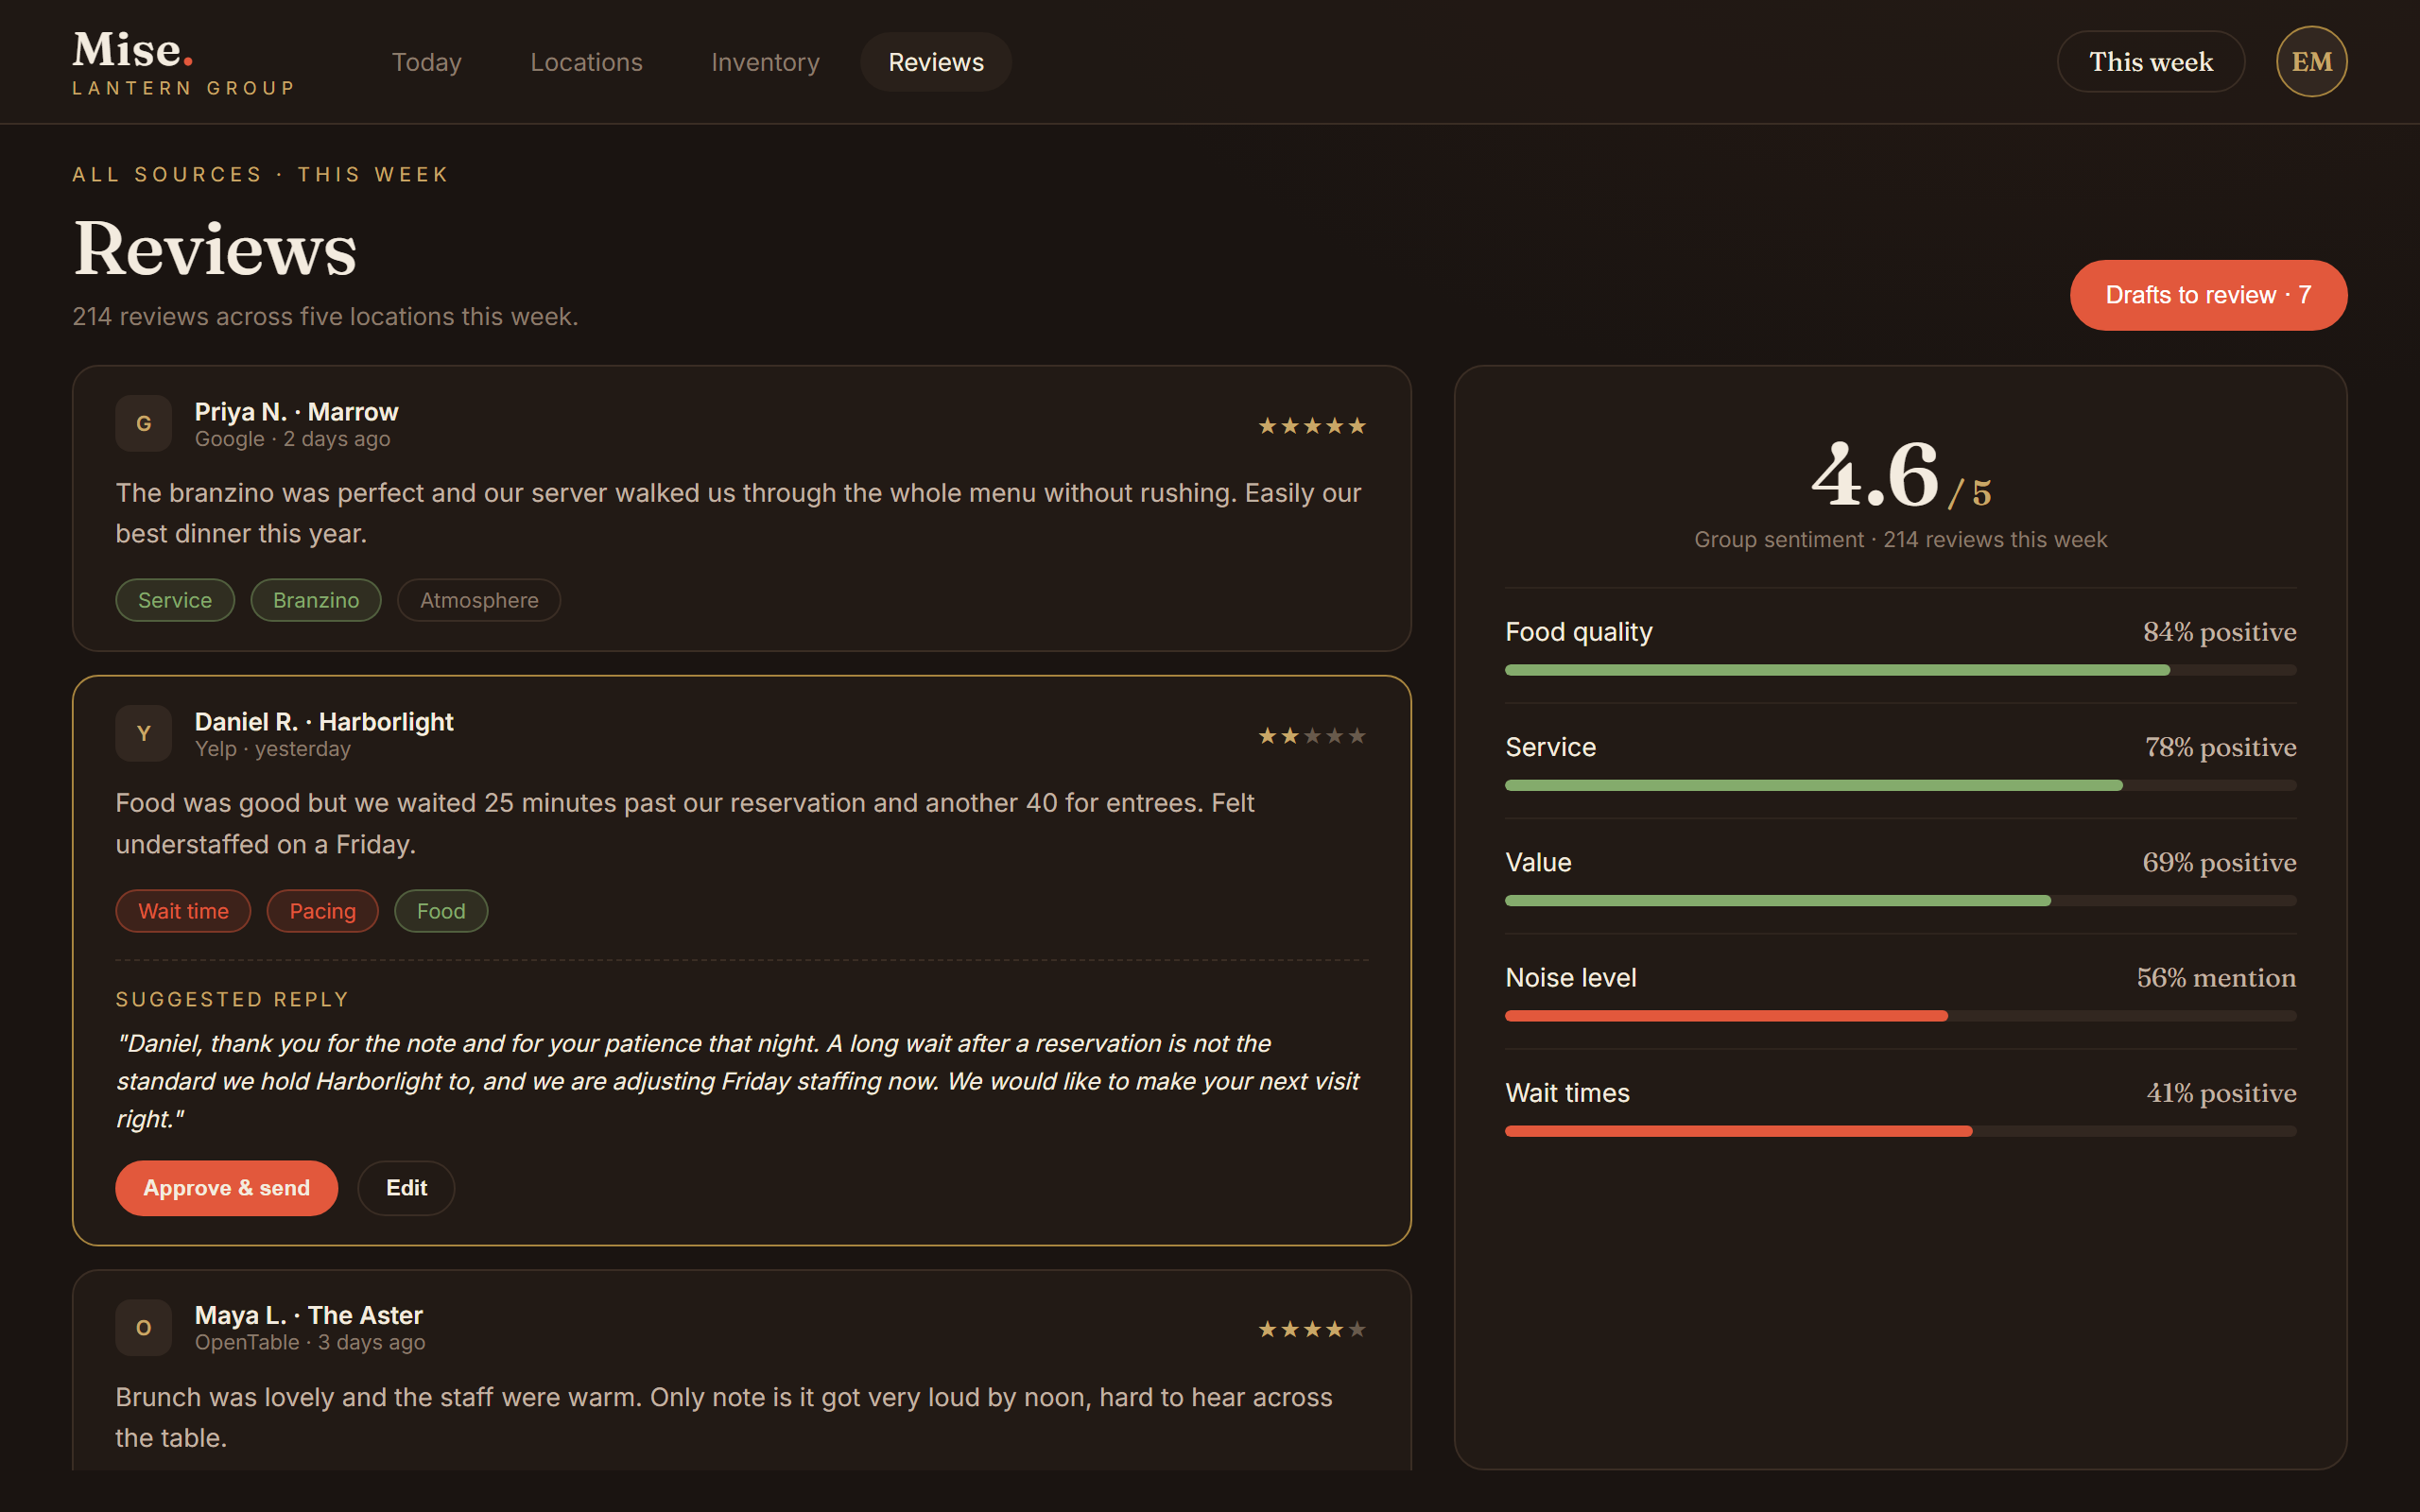
Task: Open the EM user avatar
Action: click(x=2311, y=62)
